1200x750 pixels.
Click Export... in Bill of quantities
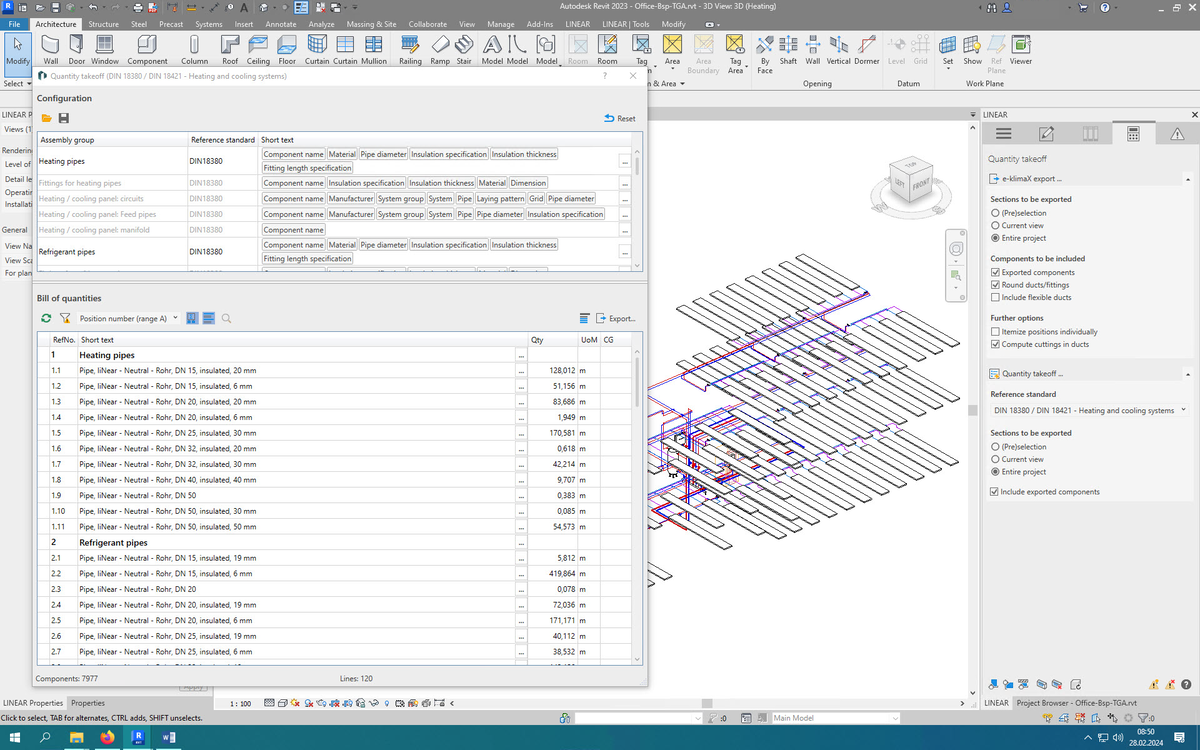[615, 318]
